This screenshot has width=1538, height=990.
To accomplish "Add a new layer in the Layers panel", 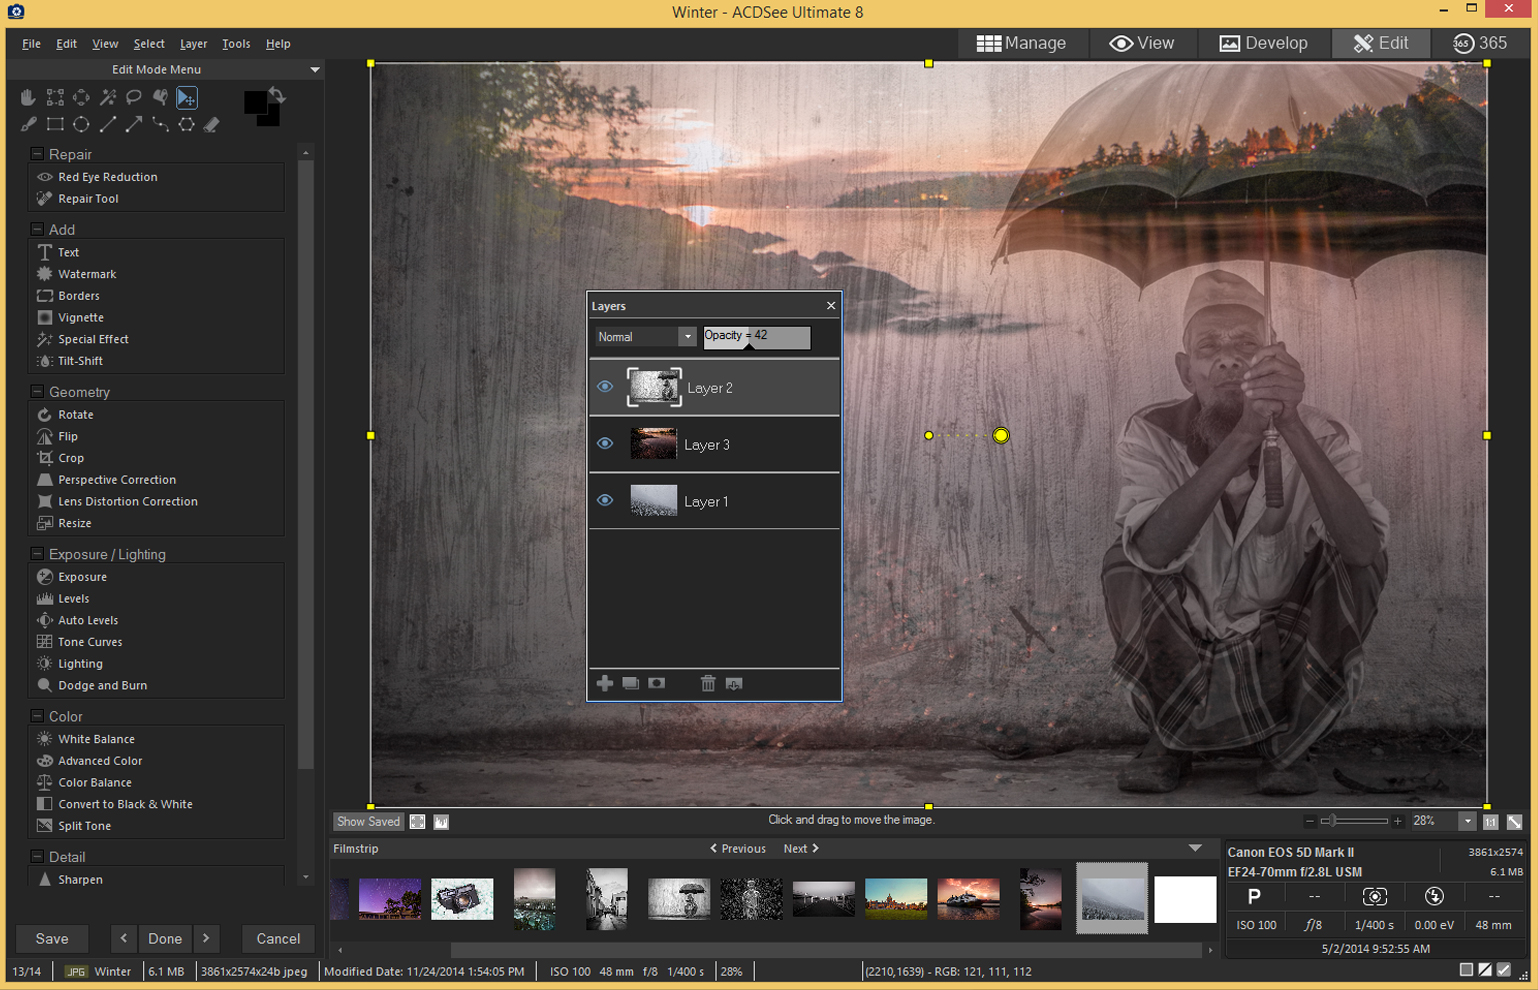I will pos(605,684).
